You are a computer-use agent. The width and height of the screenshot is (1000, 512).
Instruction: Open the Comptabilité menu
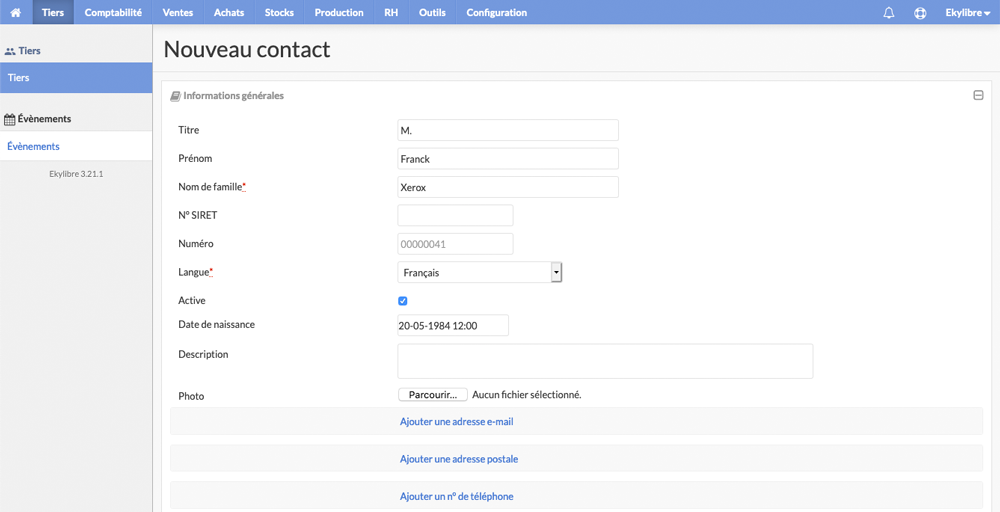click(x=113, y=13)
